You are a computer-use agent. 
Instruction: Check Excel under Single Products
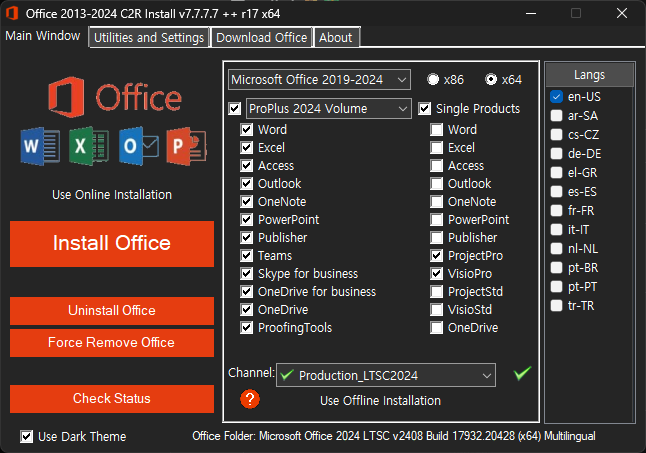click(x=436, y=147)
